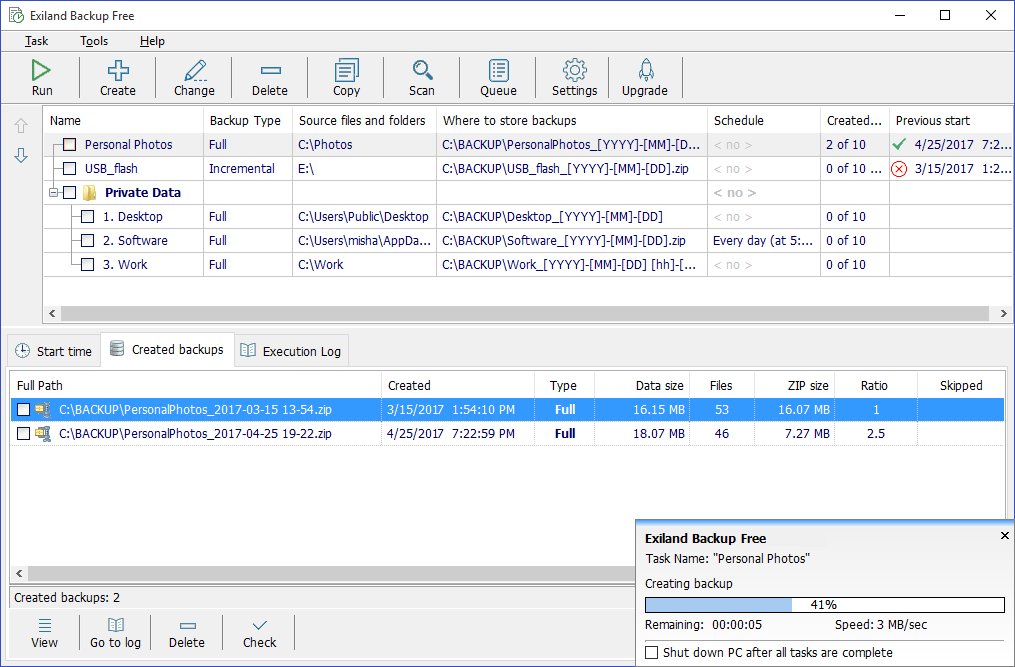Viewport: 1015px width, 667px height.
Task: Tick checkbox for PersonalPhotos_2017-03-15 13-54.zip
Action: pos(23,410)
